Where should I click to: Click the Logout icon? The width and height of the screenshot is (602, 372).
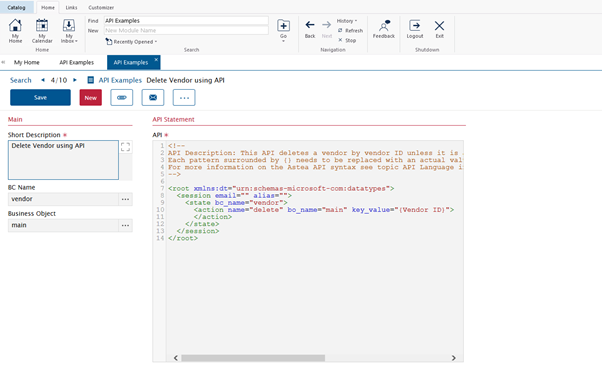pos(415,29)
